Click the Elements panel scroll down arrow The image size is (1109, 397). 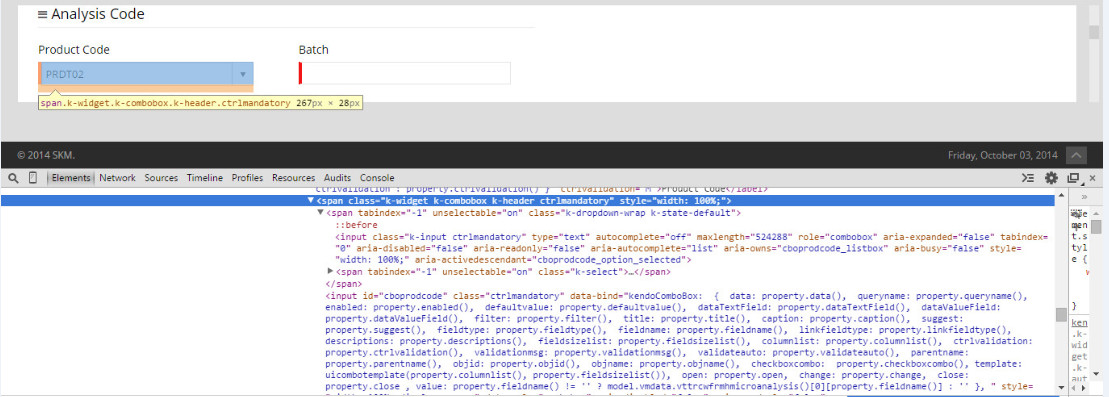click(1061, 387)
